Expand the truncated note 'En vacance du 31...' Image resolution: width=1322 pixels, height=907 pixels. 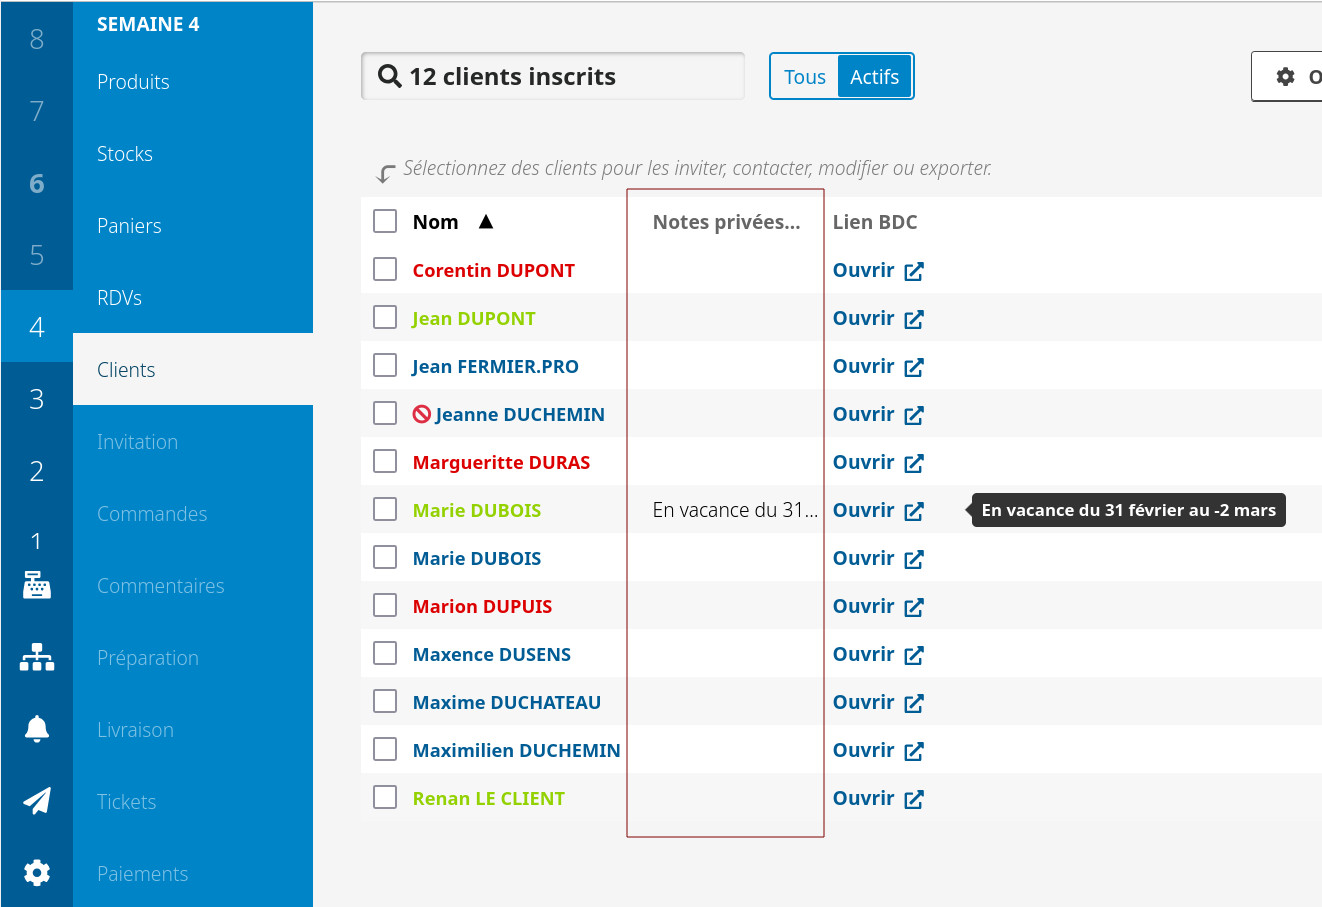point(734,510)
